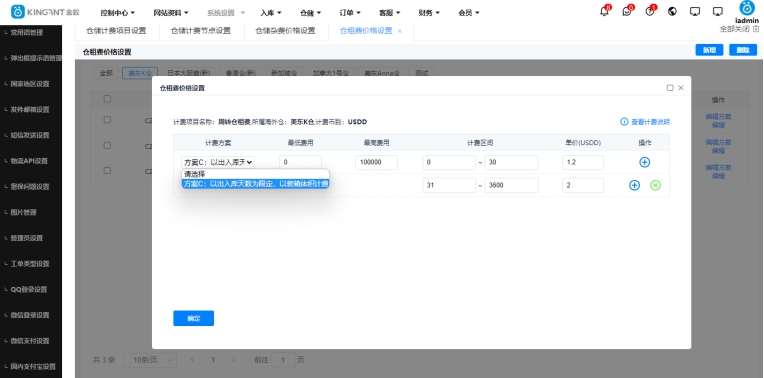Image resolution: width=764 pixels, height=378 pixels.
Task: Expand the 仓储 top menu
Action: (x=310, y=13)
